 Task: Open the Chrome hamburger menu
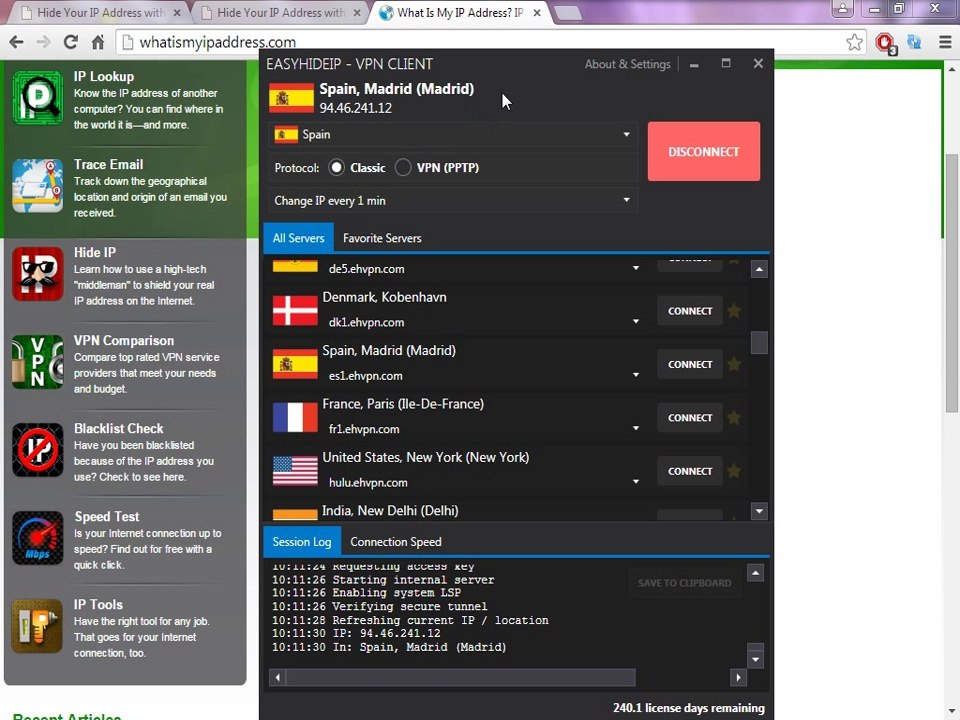[x=945, y=42]
